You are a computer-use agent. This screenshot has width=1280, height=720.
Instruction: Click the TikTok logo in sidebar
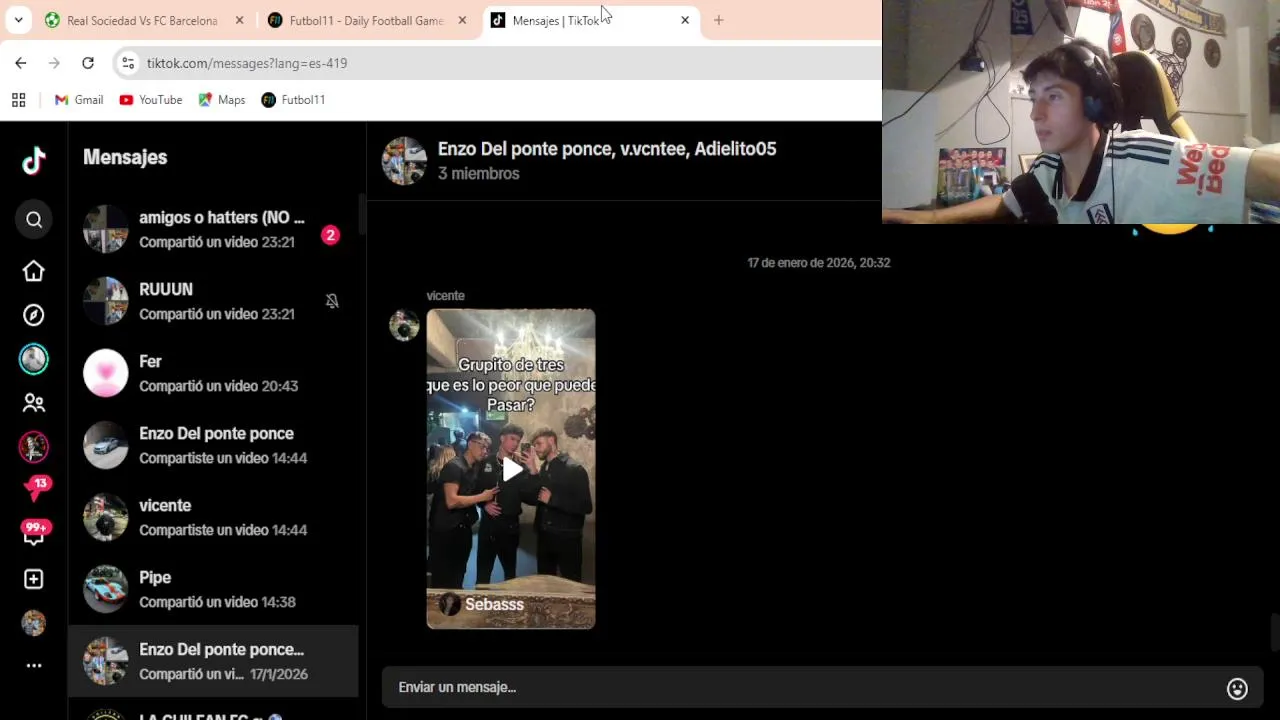click(34, 161)
